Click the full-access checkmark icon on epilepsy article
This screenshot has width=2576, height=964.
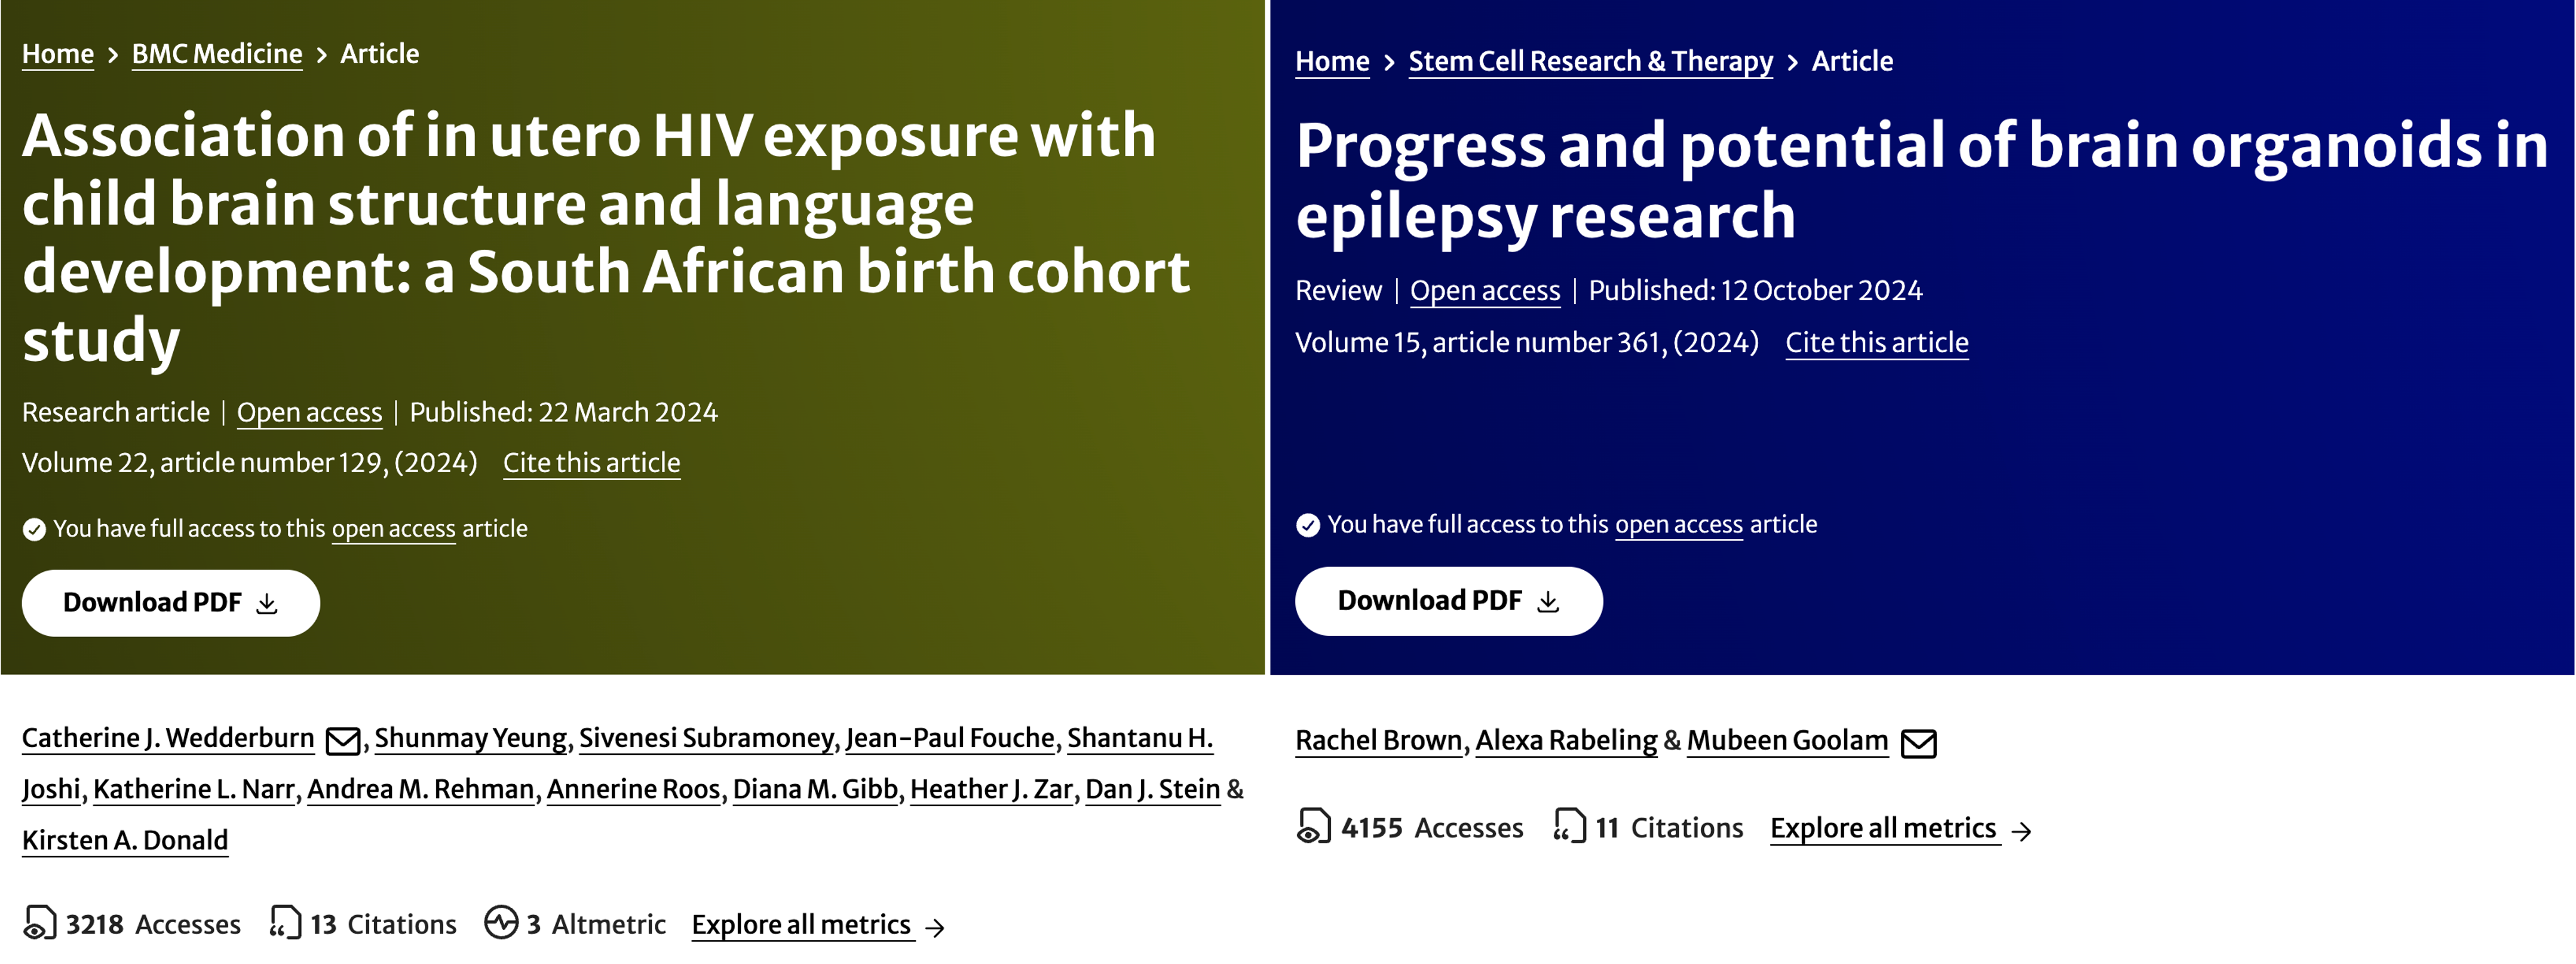[1307, 525]
